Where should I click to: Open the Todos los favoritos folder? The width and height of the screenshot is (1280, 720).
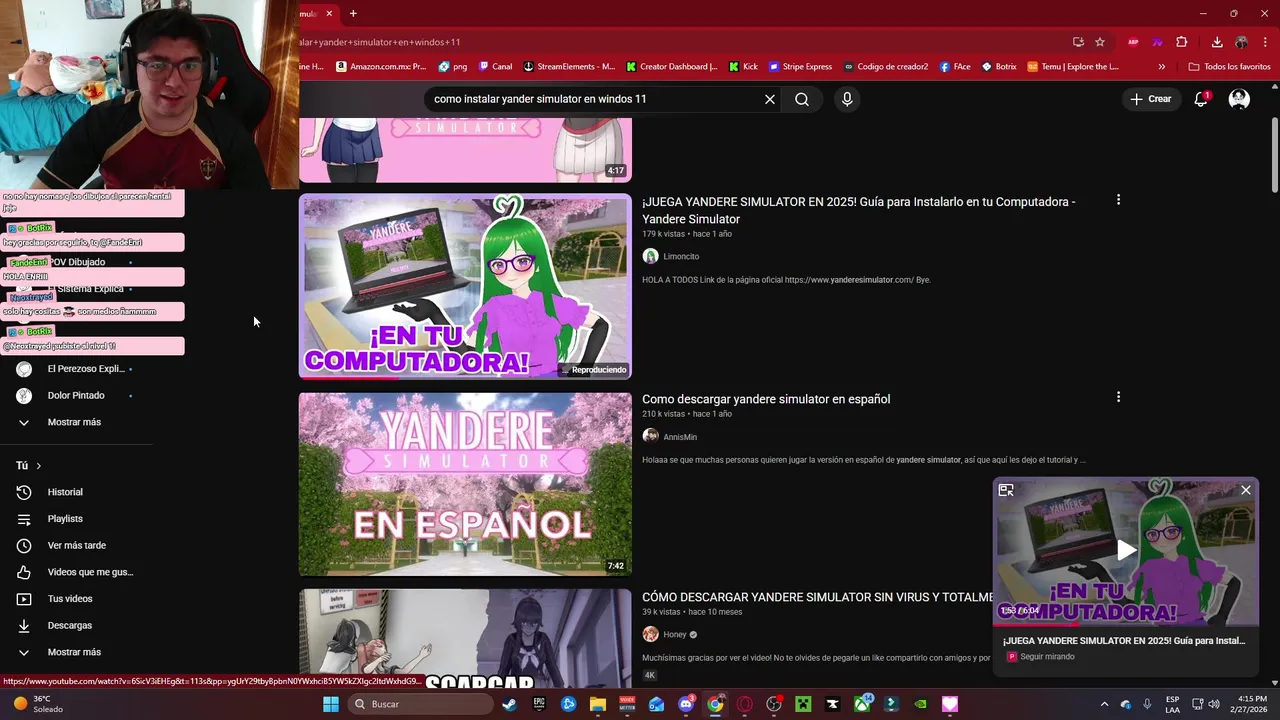pyautogui.click(x=1229, y=67)
